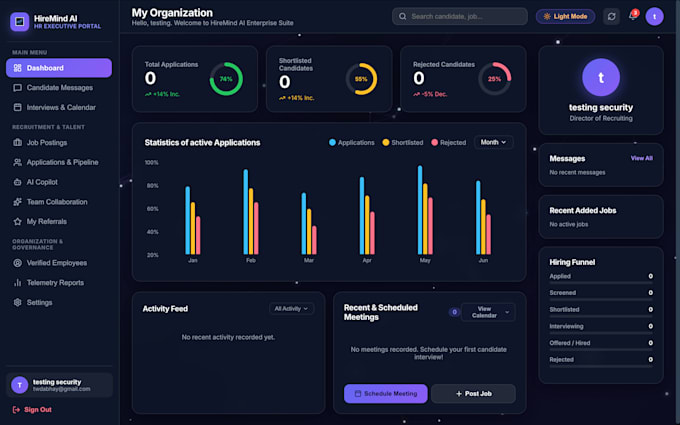Click the '+14% Inc.' trend under Total Applications
This screenshot has height=425, width=680.
[x=162, y=94]
